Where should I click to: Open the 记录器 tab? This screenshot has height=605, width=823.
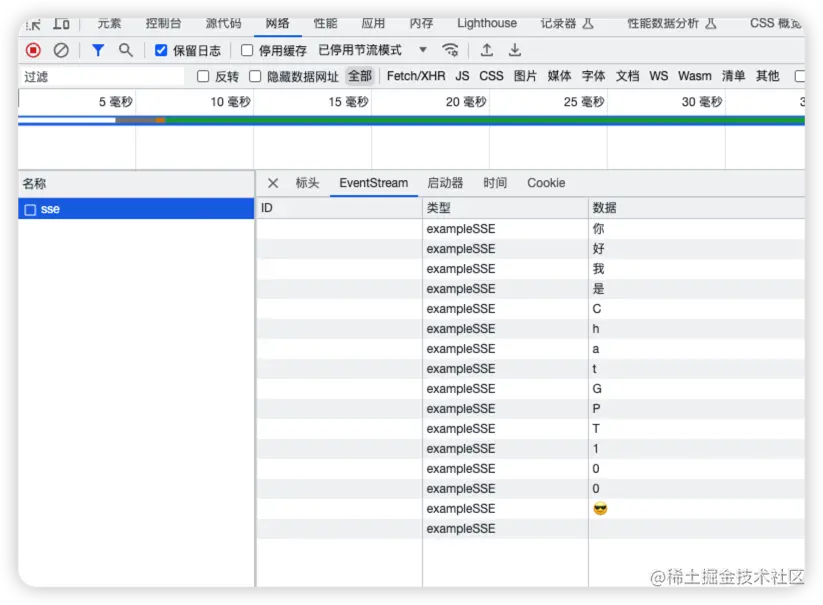pyautogui.click(x=567, y=24)
